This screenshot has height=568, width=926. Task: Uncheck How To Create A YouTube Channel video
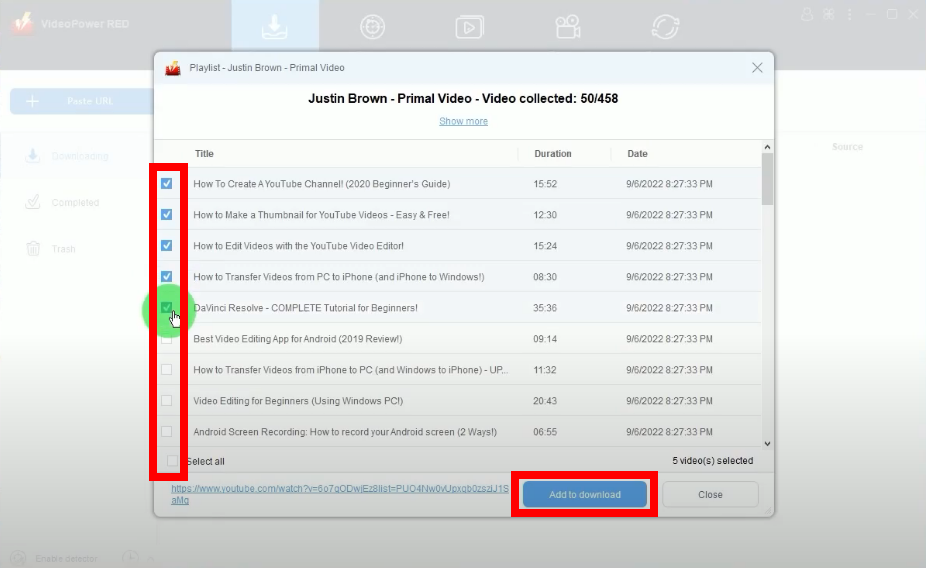click(167, 184)
